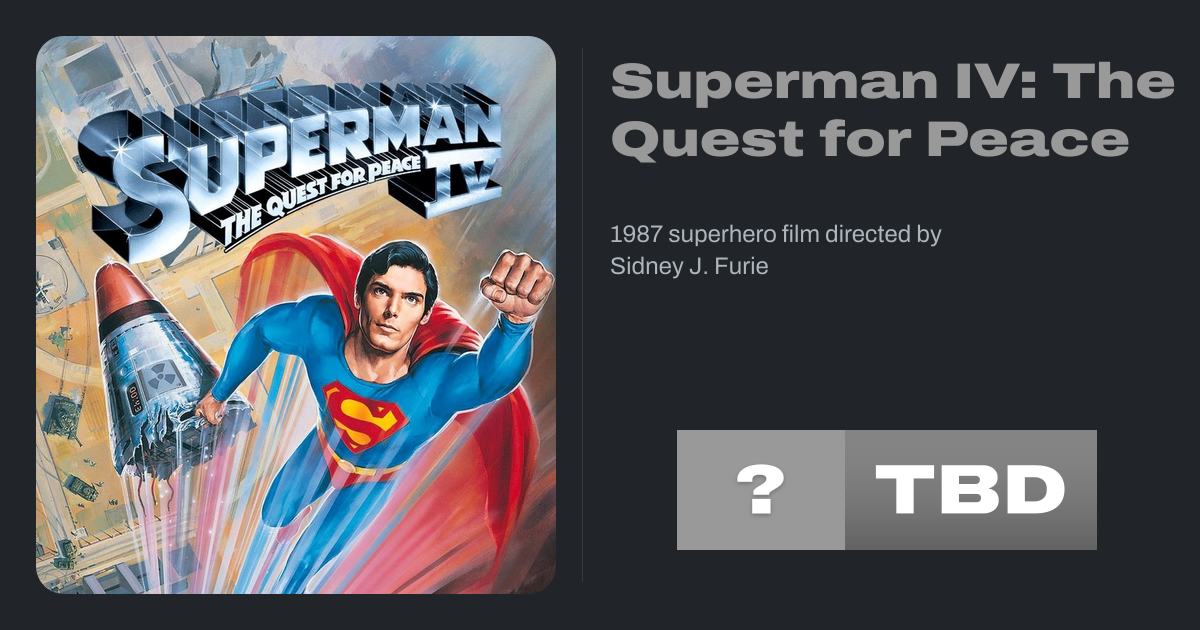Click the TBD rating badge

pyautogui.click(x=970, y=490)
